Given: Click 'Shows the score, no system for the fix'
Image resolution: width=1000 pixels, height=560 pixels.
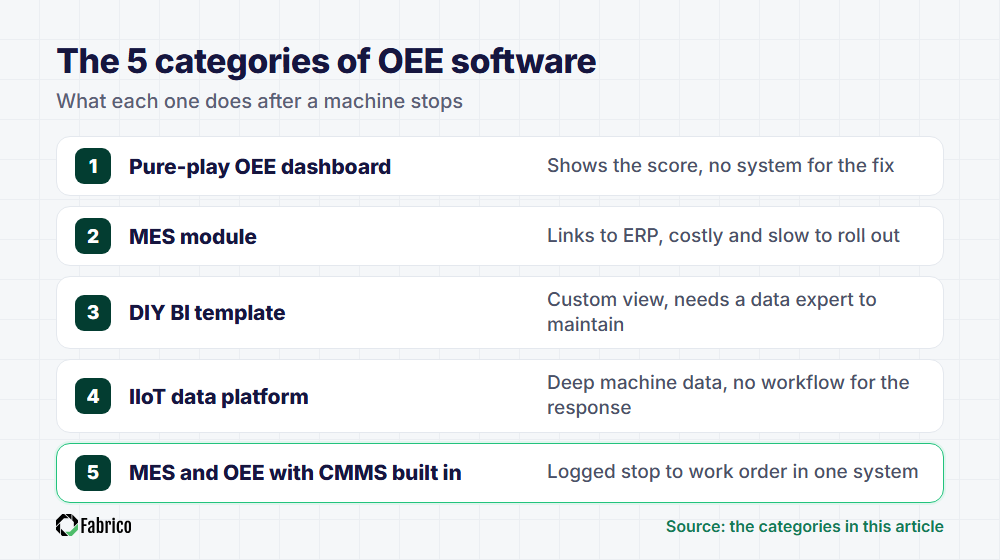Looking at the screenshot, I should point(721,166).
